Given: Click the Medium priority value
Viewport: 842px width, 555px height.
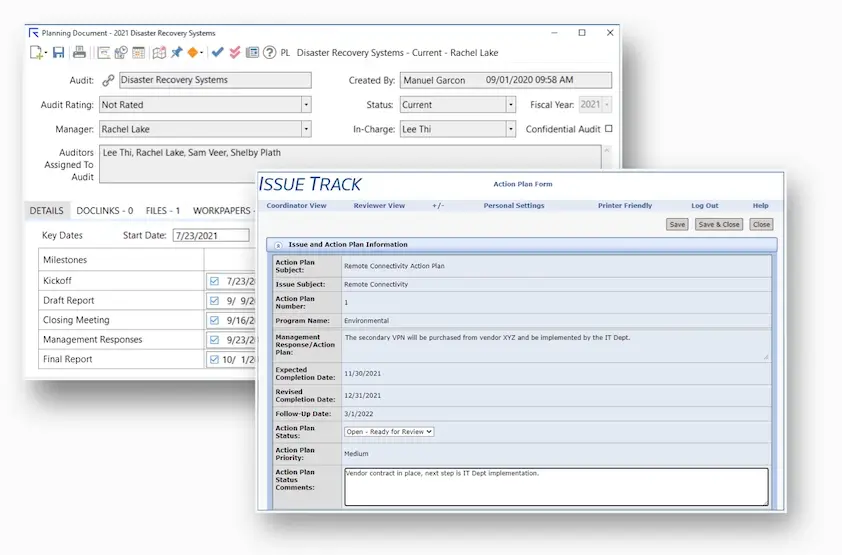Looking at the screenshot, I should 356,454.
